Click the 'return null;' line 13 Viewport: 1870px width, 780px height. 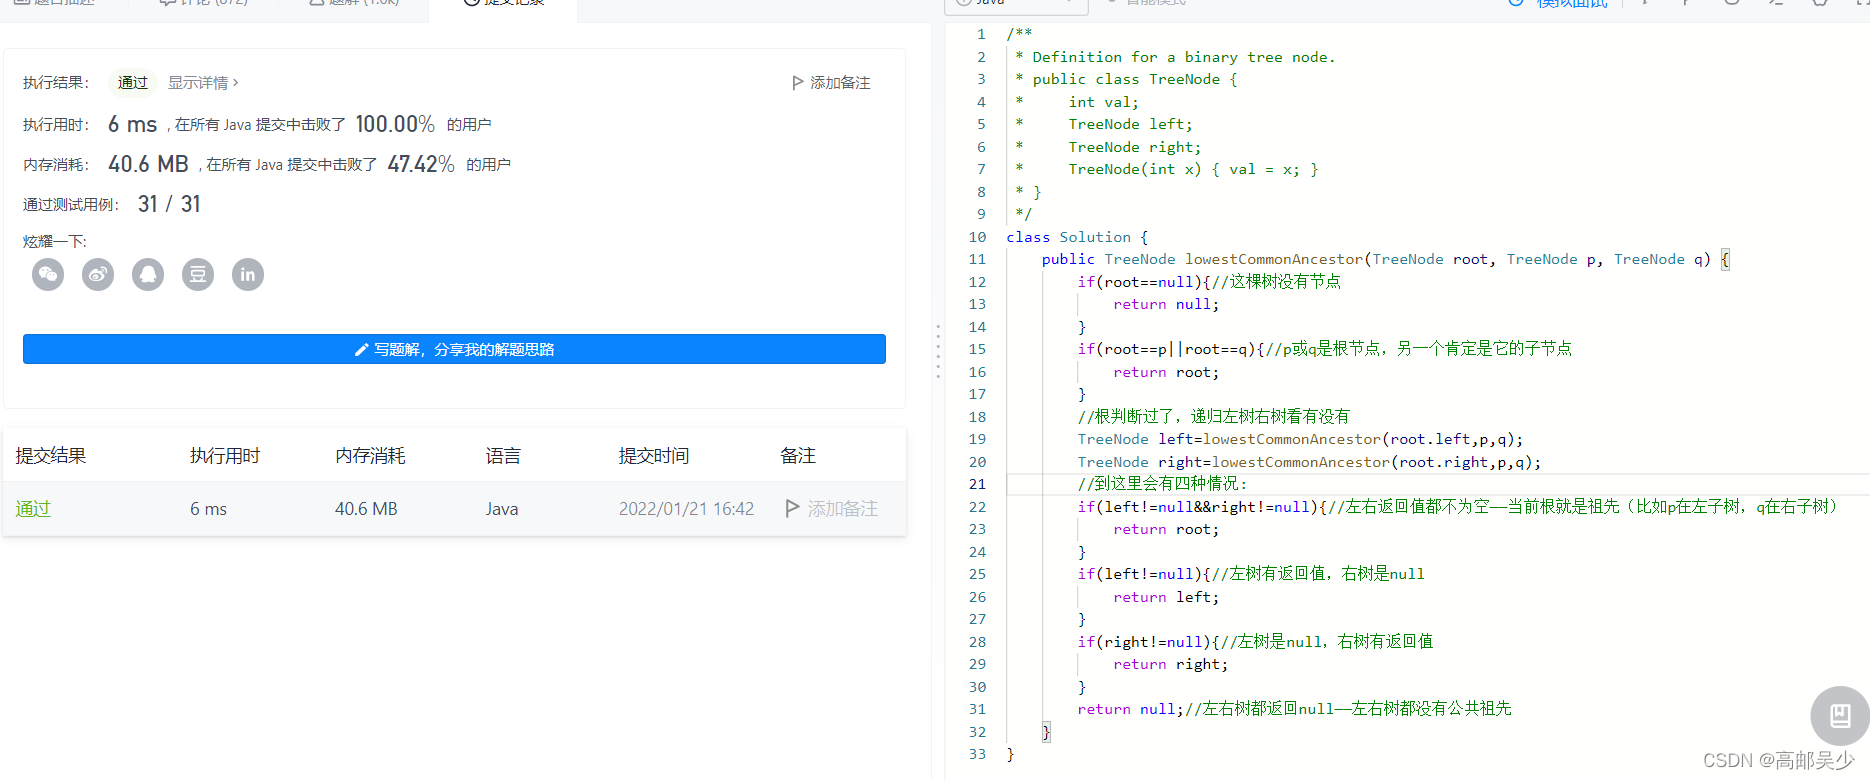[x=1166, y=304]
